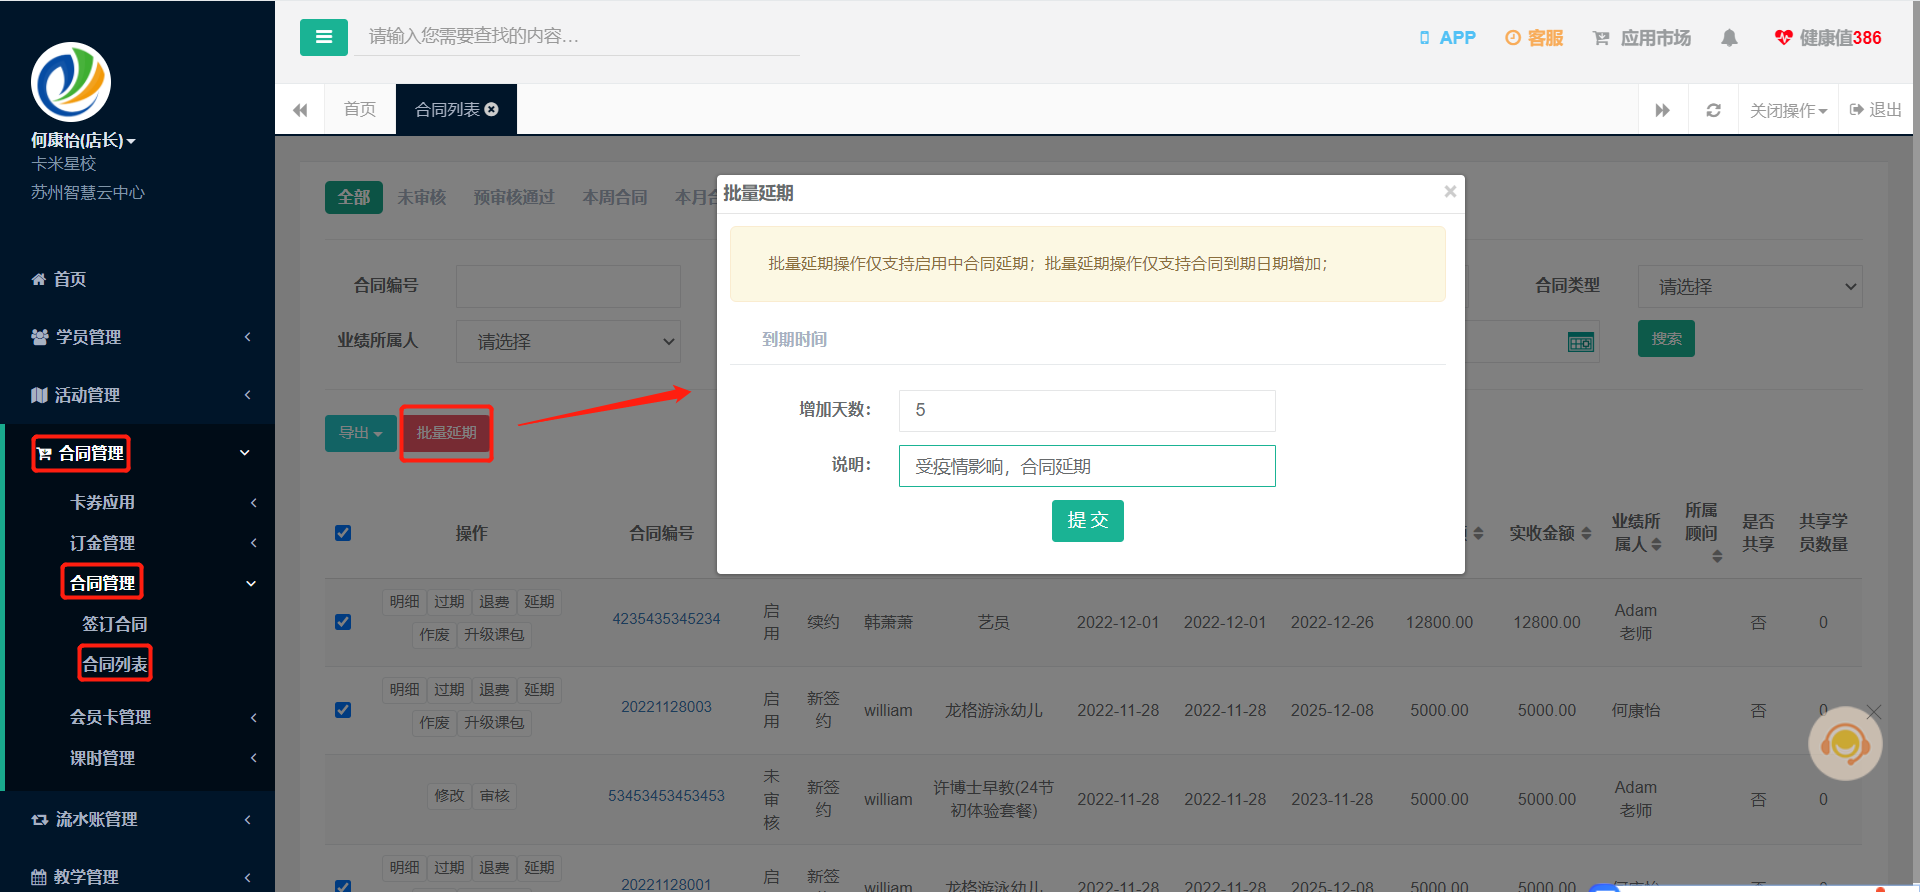Click the 客服 customer service icon

1534,38
